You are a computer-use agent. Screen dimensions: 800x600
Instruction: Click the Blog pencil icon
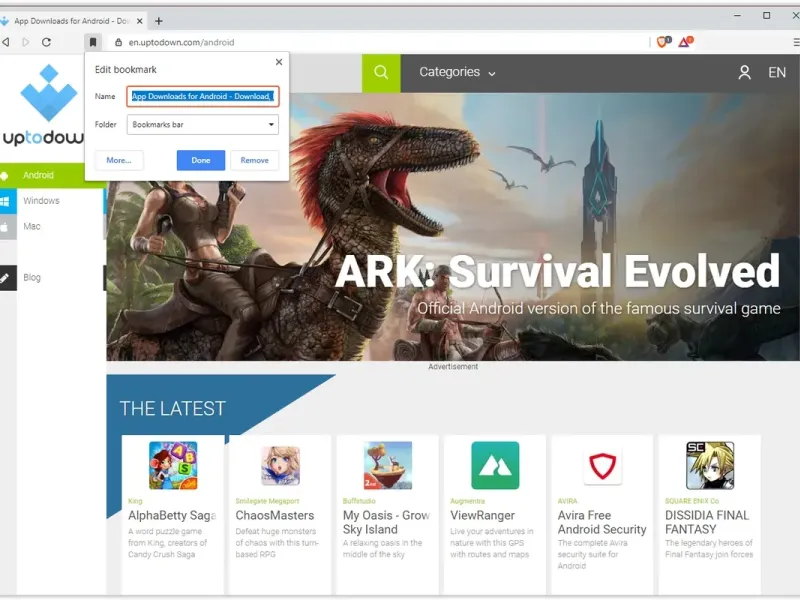pyautogui.click(x=5, y=278)
